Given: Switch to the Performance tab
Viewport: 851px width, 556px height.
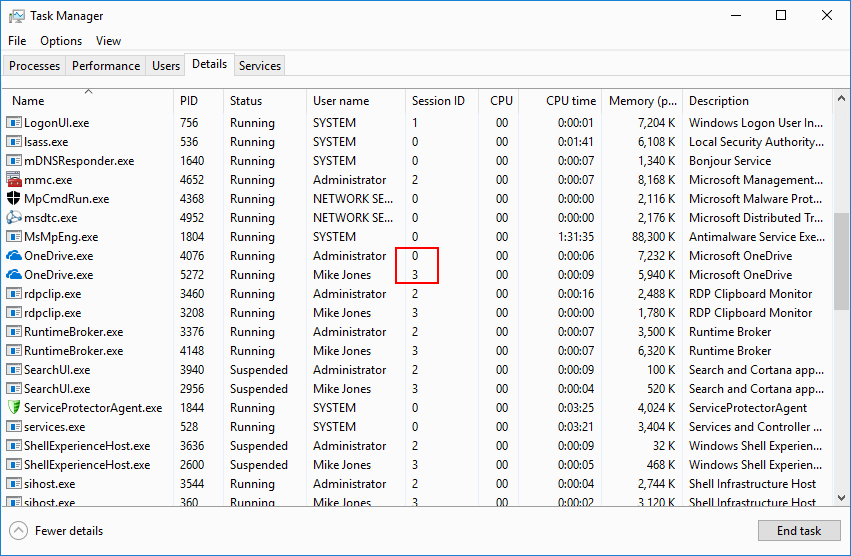Looking at the screenshot, I should (106, 66).
